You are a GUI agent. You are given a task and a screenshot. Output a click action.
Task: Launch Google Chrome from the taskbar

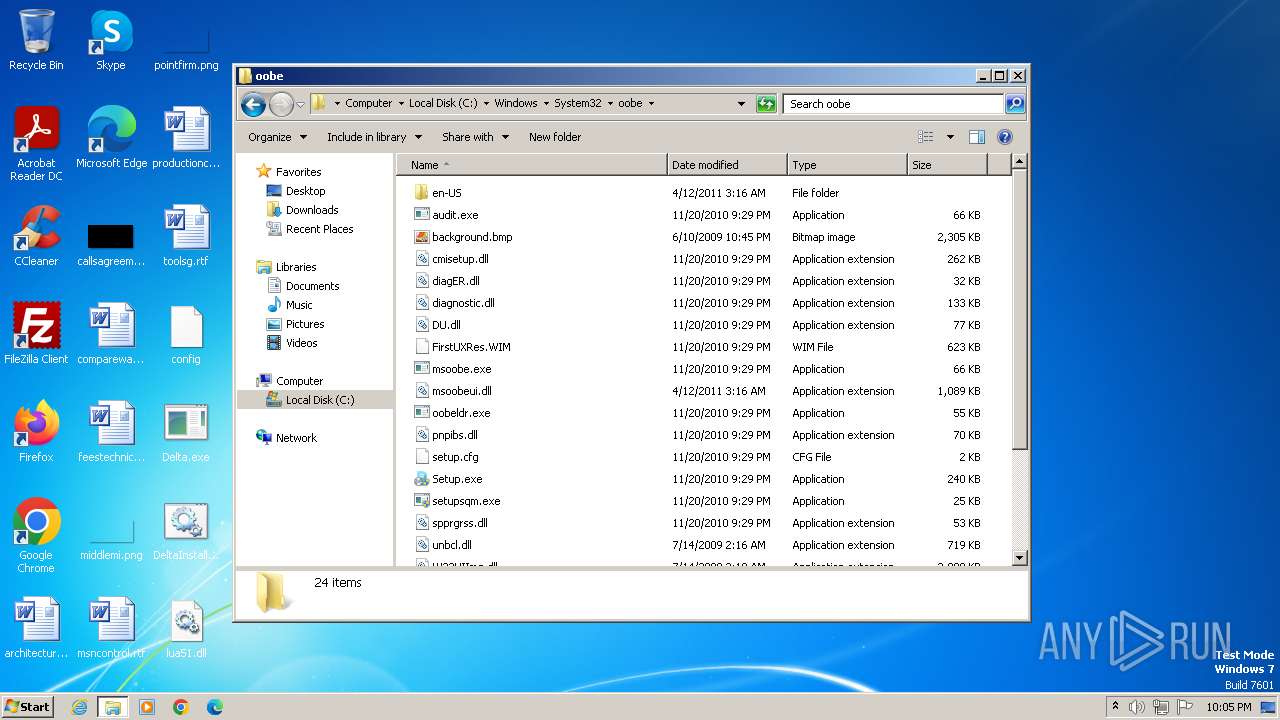click(181, 707)
